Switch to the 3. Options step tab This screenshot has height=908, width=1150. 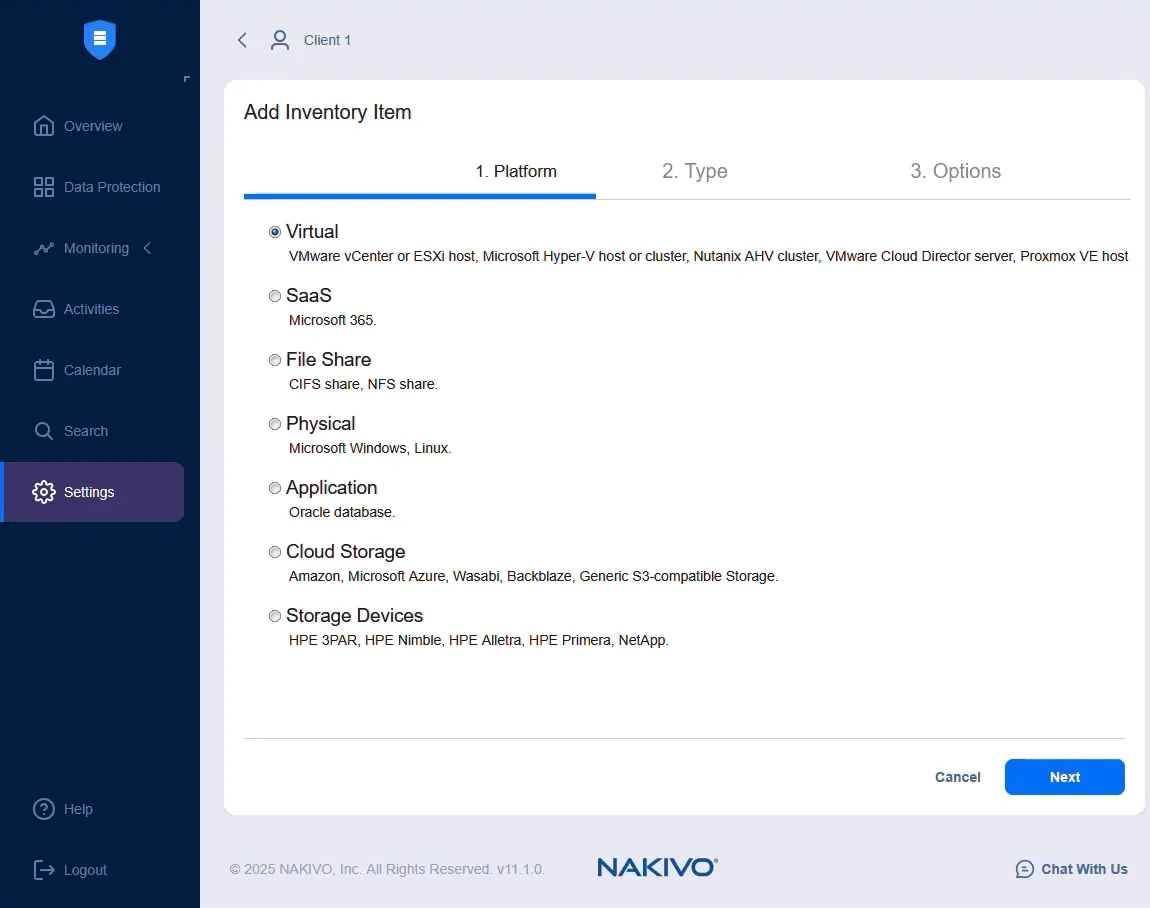coord(955,171)
